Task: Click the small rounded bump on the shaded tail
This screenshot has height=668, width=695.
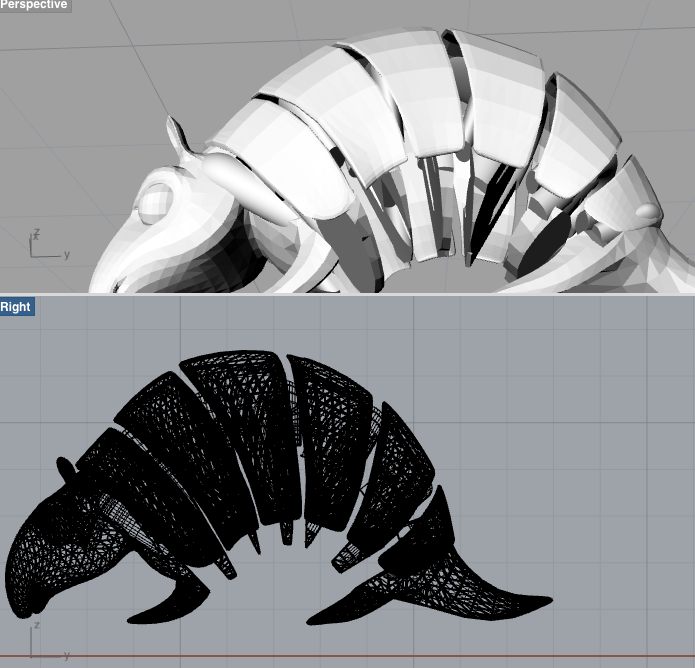Action: click(x=648, y=211)
